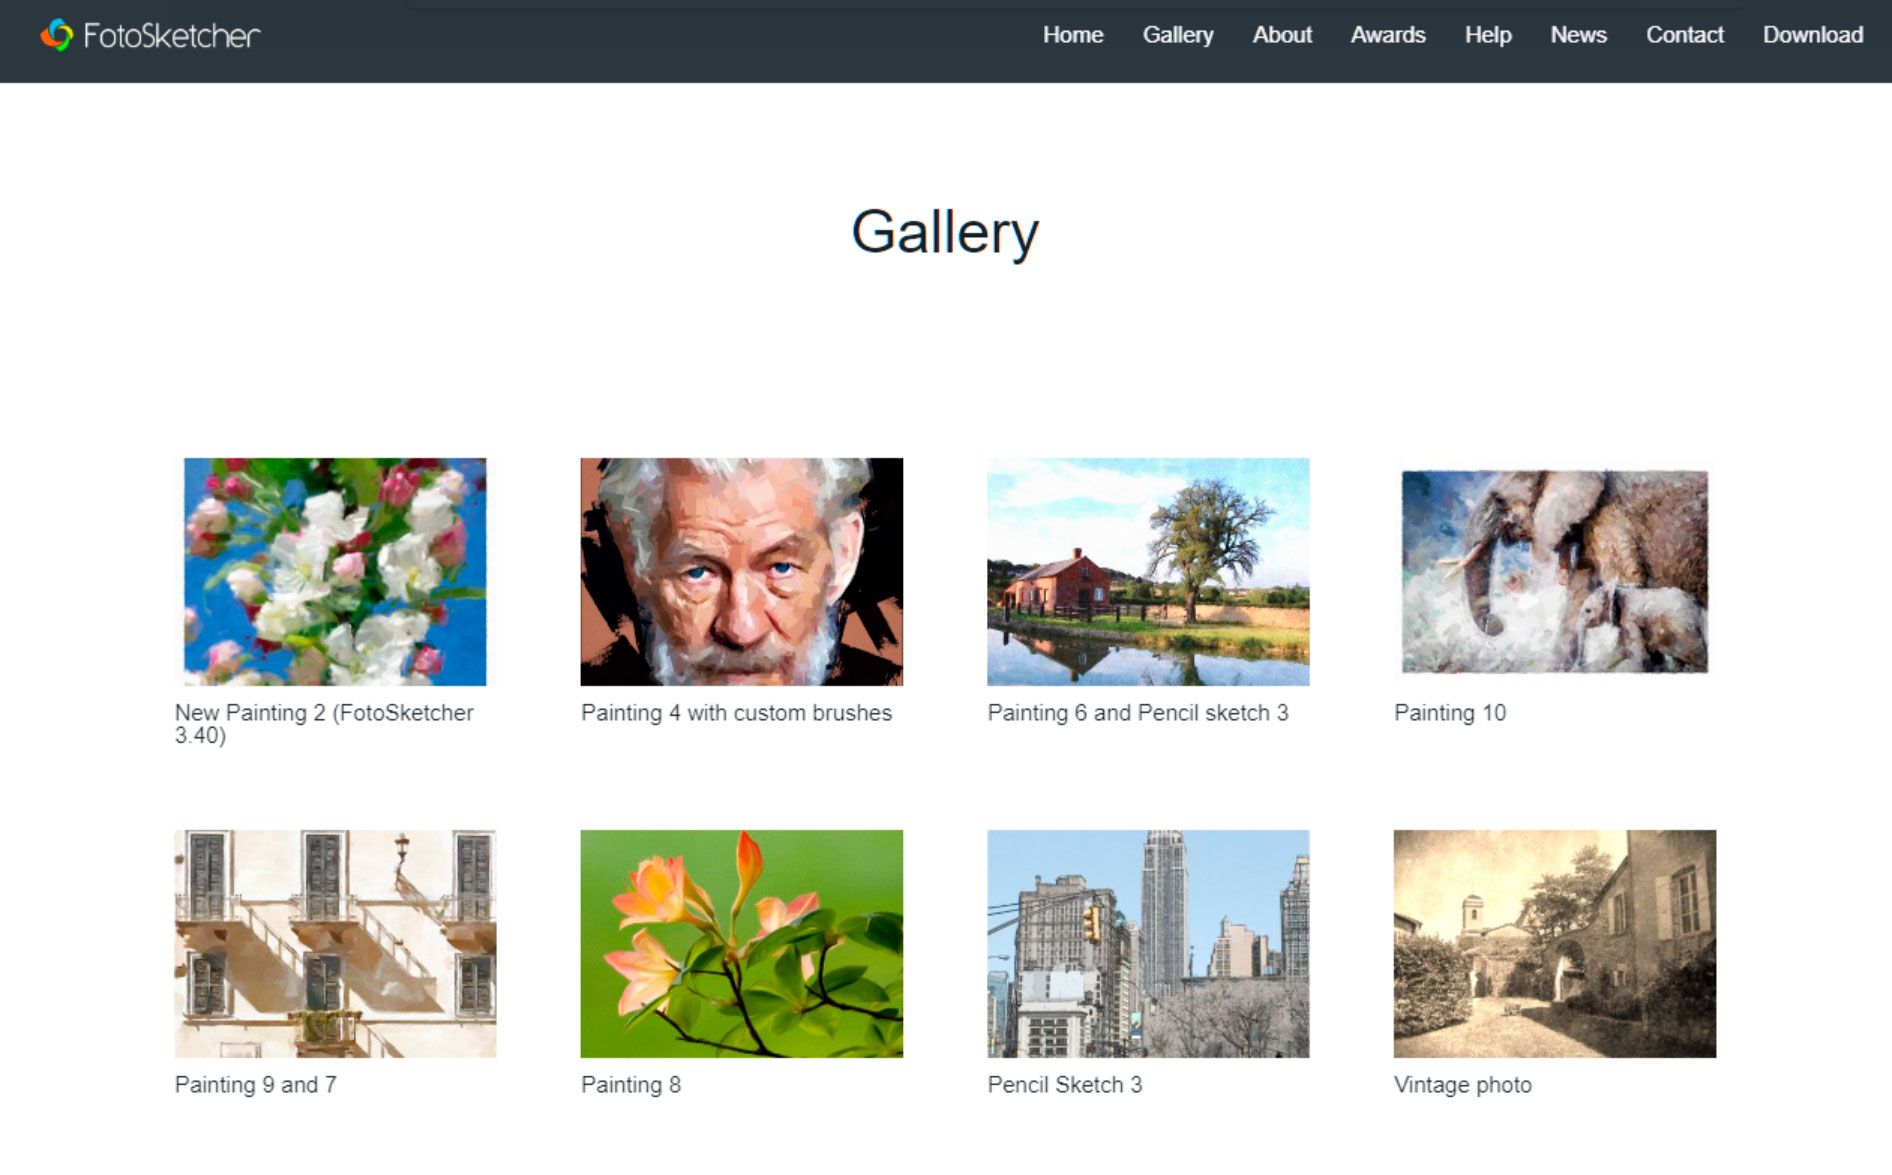Open the 'Painting 6 and Pencil sketch 3' caption
1892x1175 pixels.
tap(1137, 713)
